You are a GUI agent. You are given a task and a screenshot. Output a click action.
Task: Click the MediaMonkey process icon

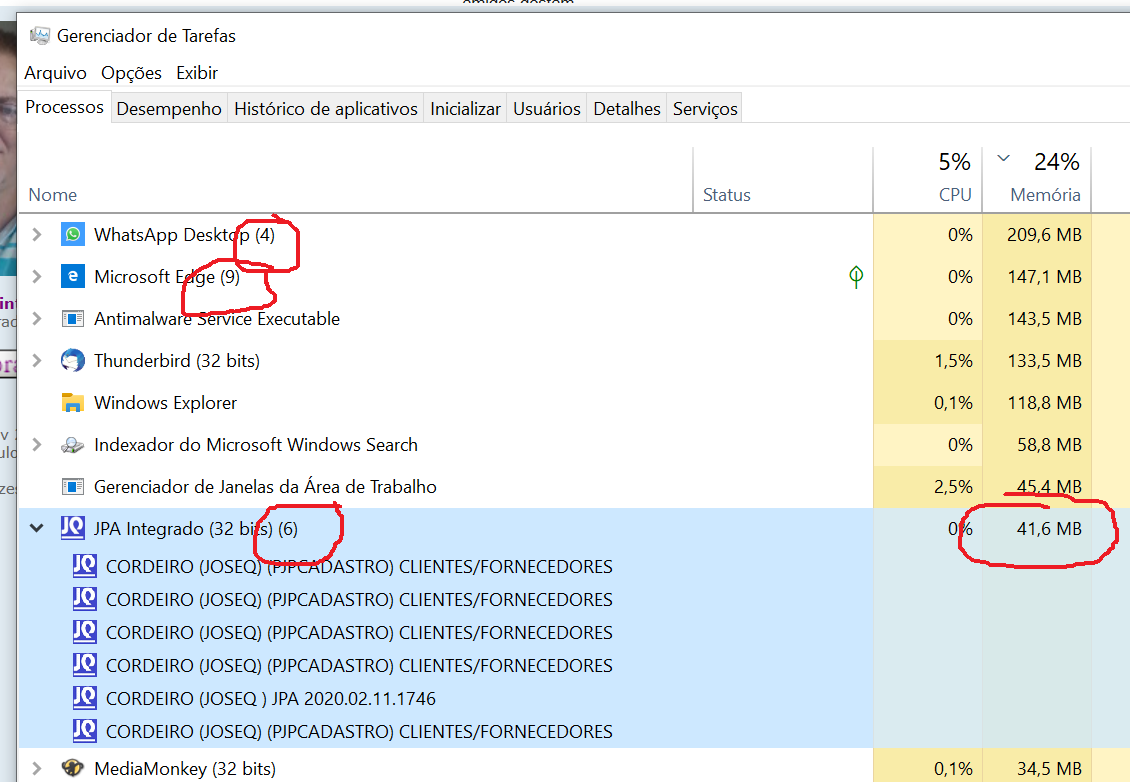pyautogui.click(x=72, y=768)
